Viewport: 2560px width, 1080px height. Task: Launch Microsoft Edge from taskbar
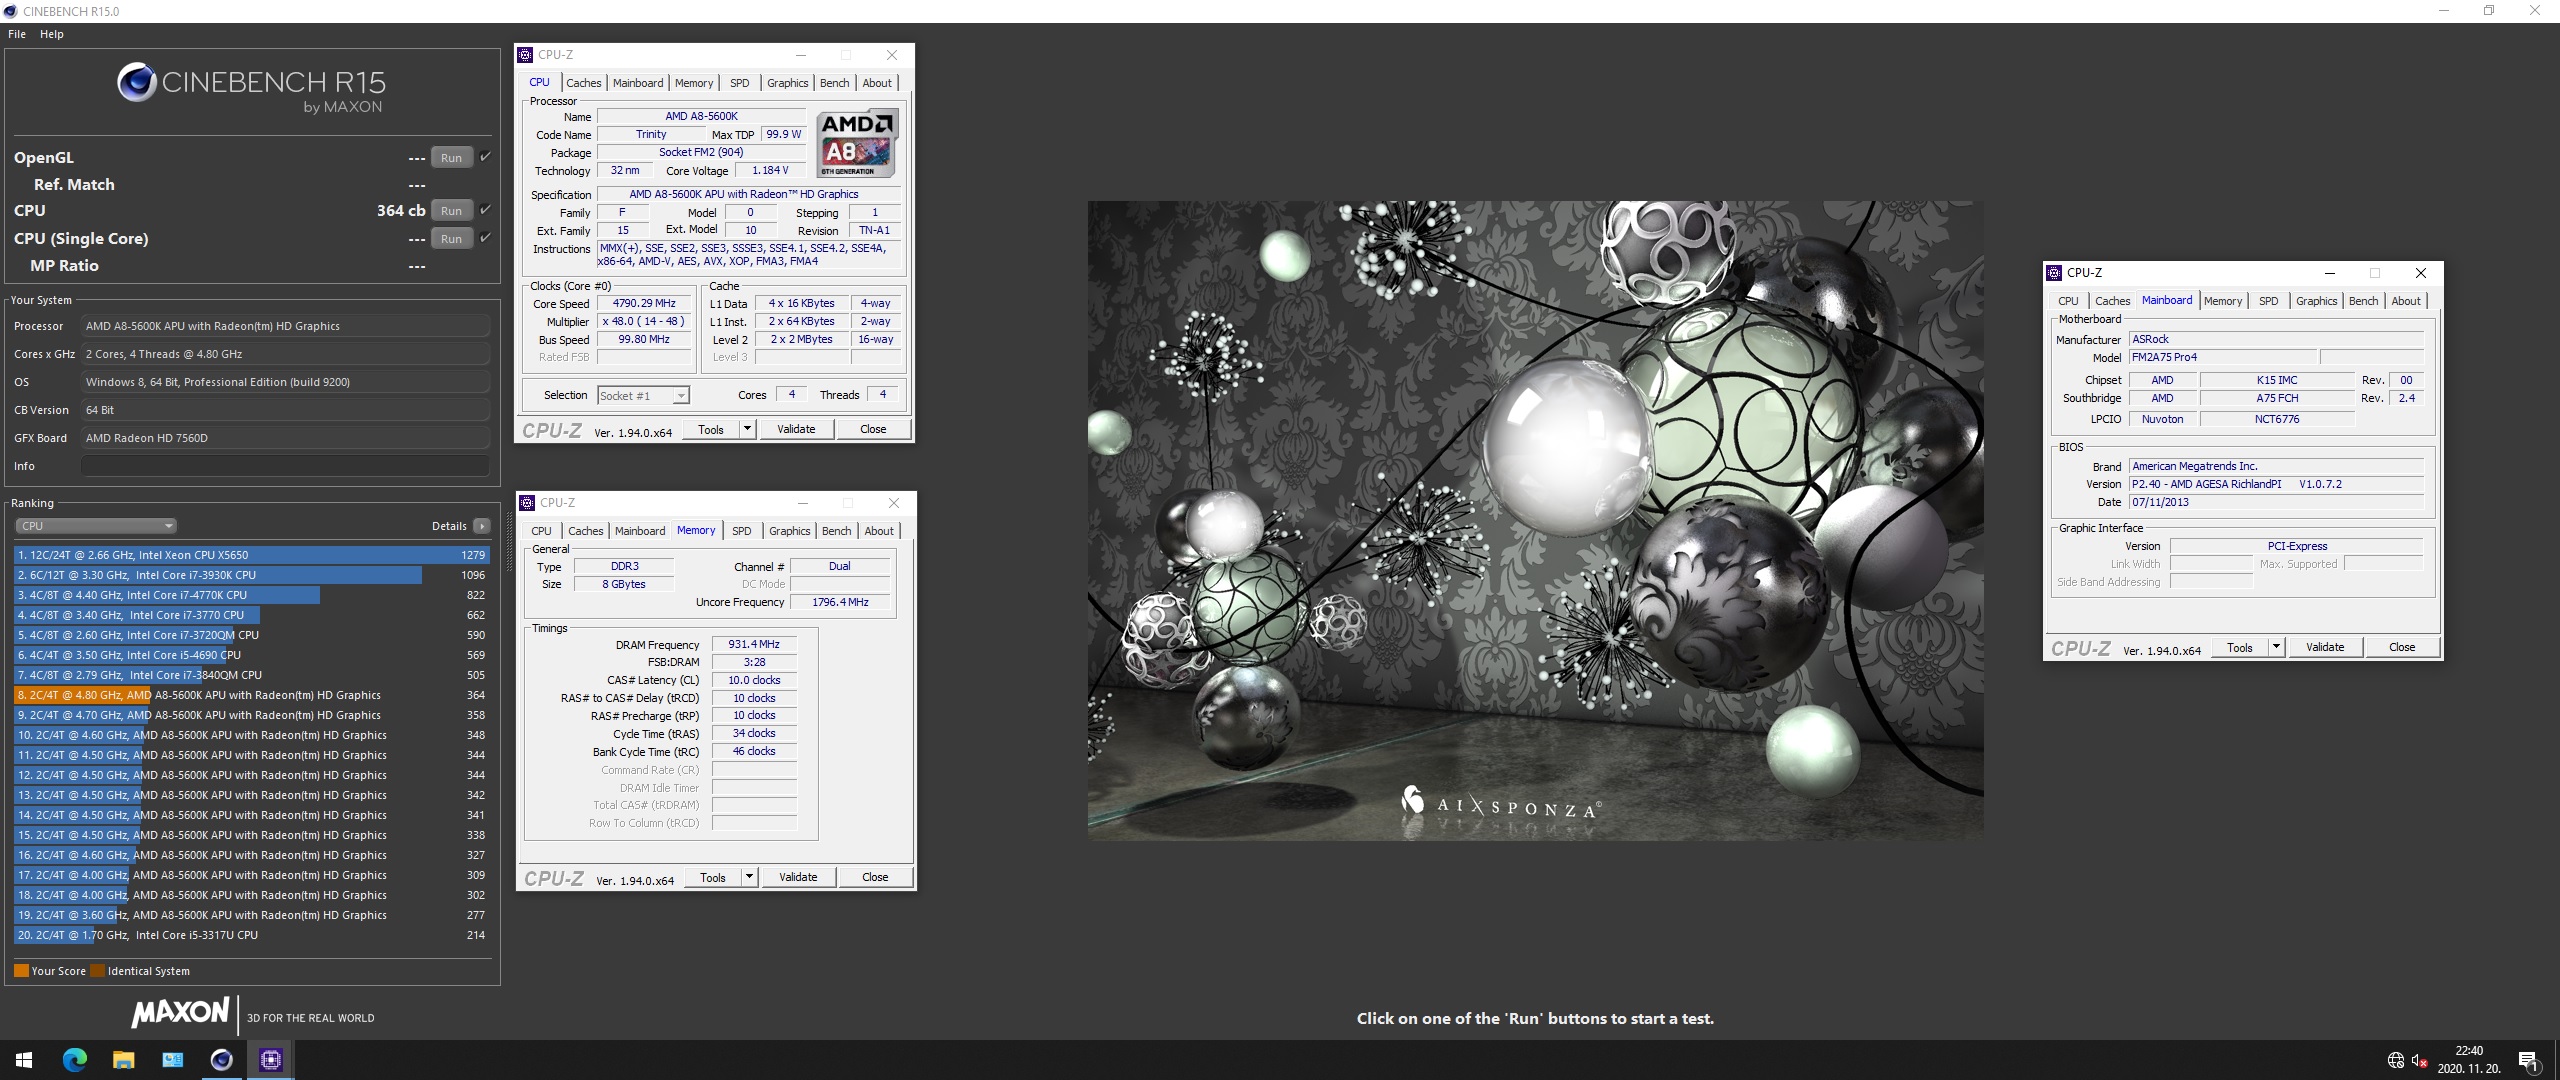pyautogui.click(x=75, y=1060)
